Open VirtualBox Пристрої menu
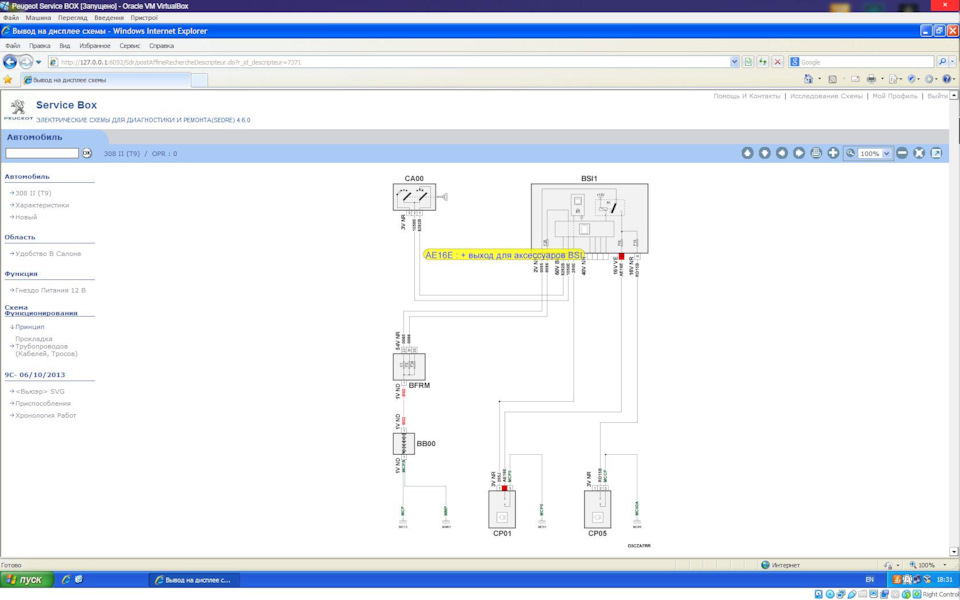Image resolution: width=960 pixels, height=600 pixels. (144, 18)
